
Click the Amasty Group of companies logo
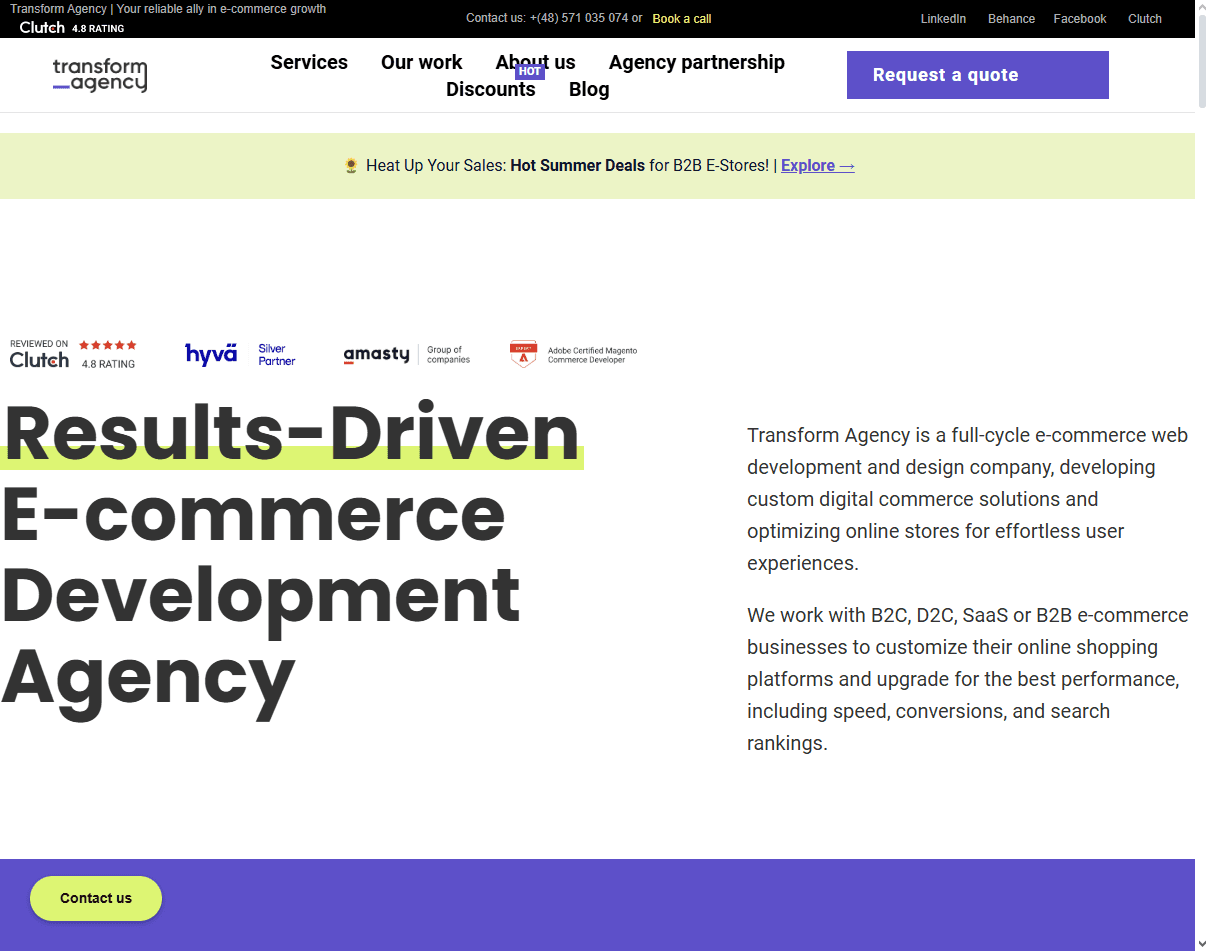407,355
